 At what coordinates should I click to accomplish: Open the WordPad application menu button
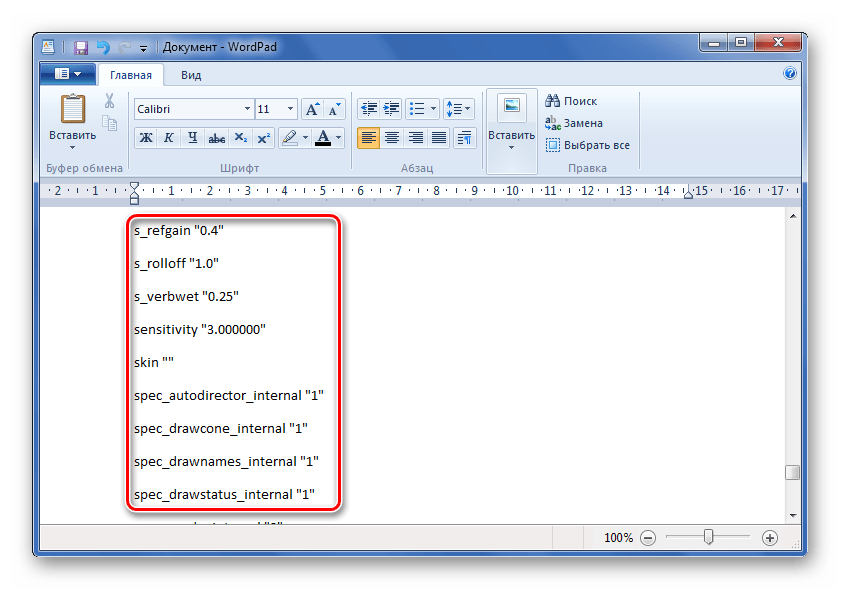tap(68, 74)
